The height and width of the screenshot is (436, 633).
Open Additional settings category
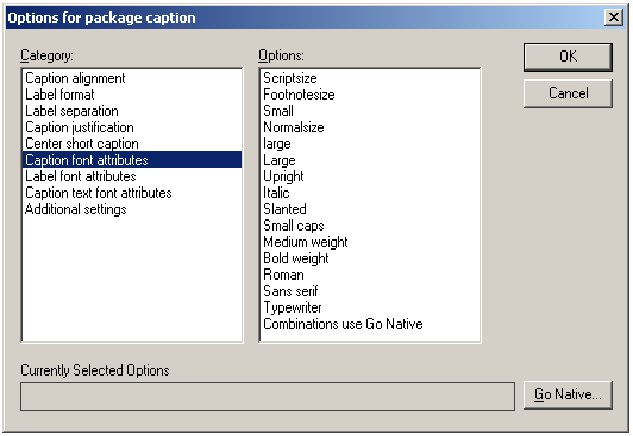75,209
